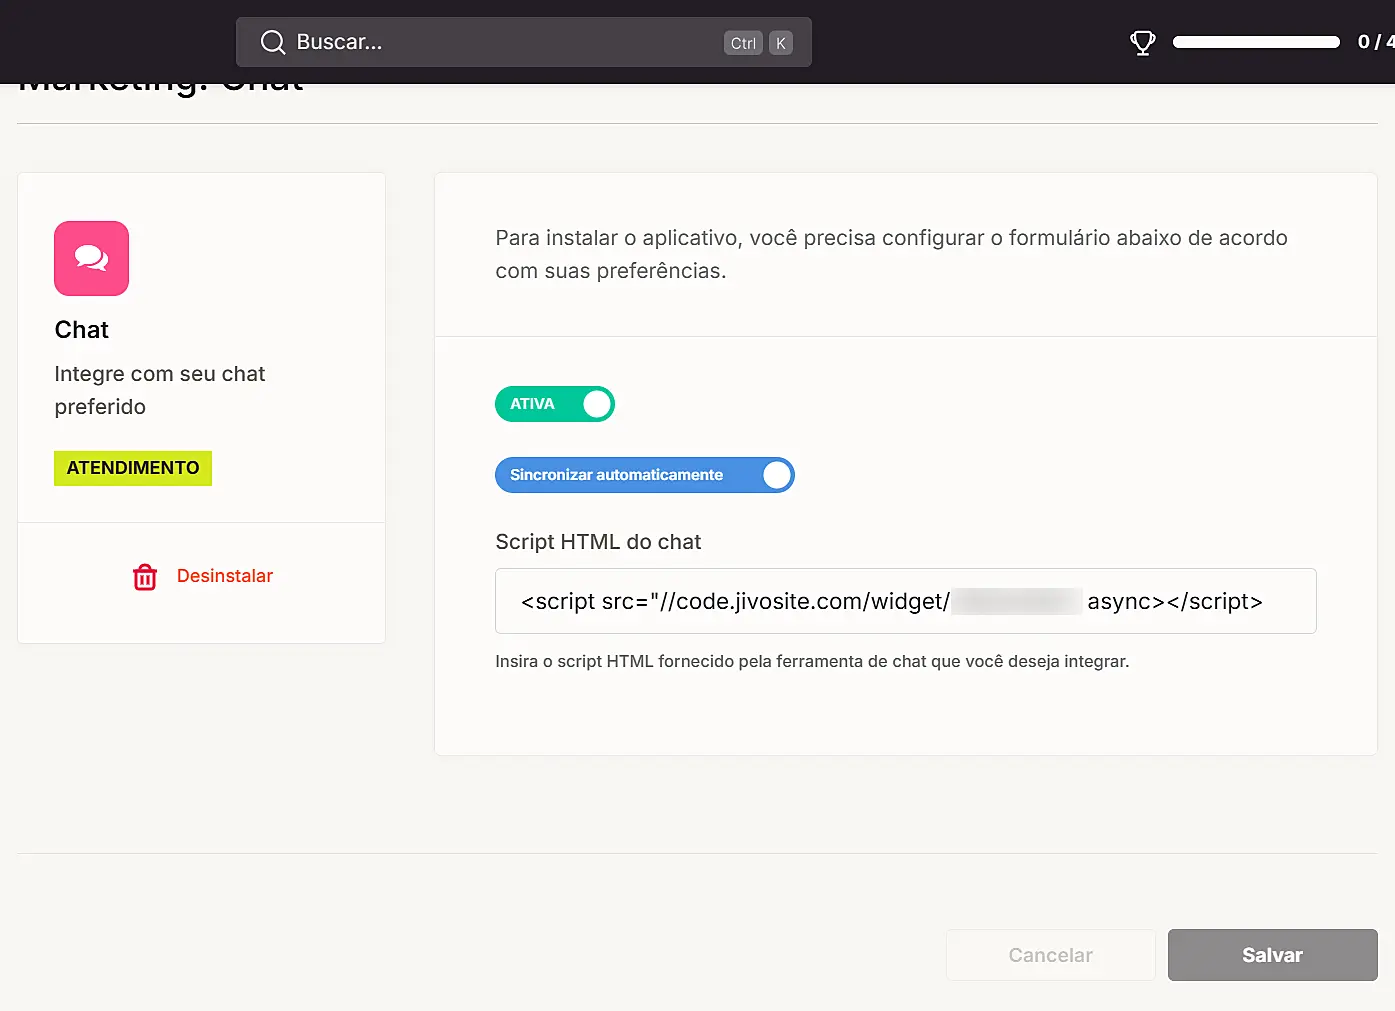Click into the Script HTML do chat field
The width and height of the screenshot is (1395, 1011).
905,601
